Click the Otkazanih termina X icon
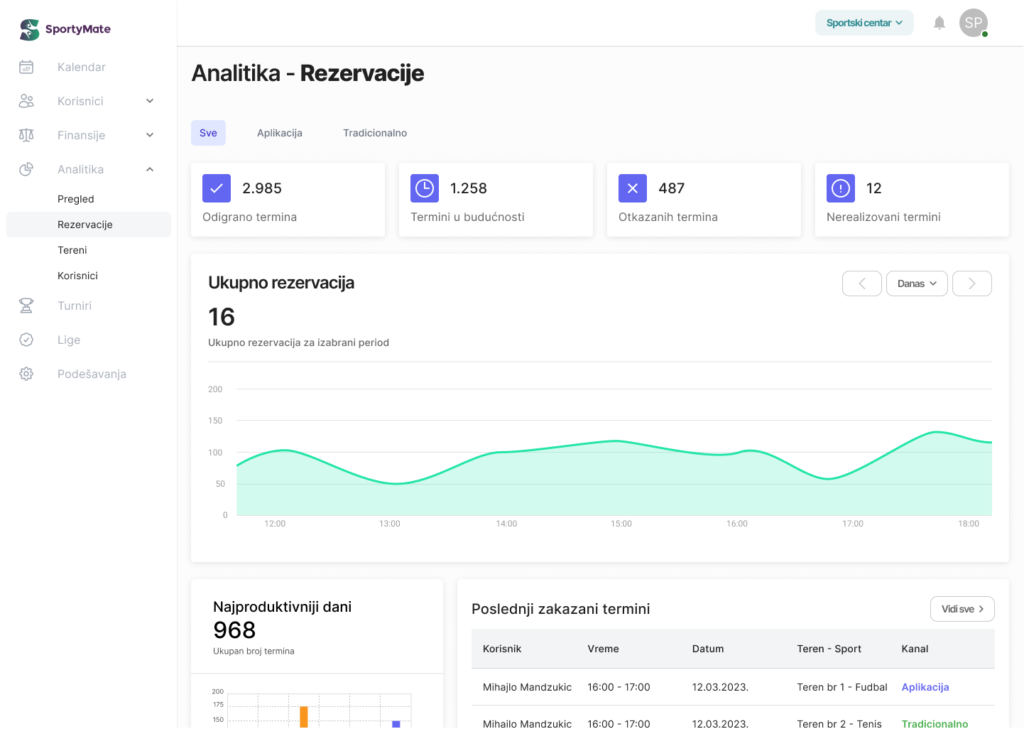 pyautogui.click(x=632, y=188)
